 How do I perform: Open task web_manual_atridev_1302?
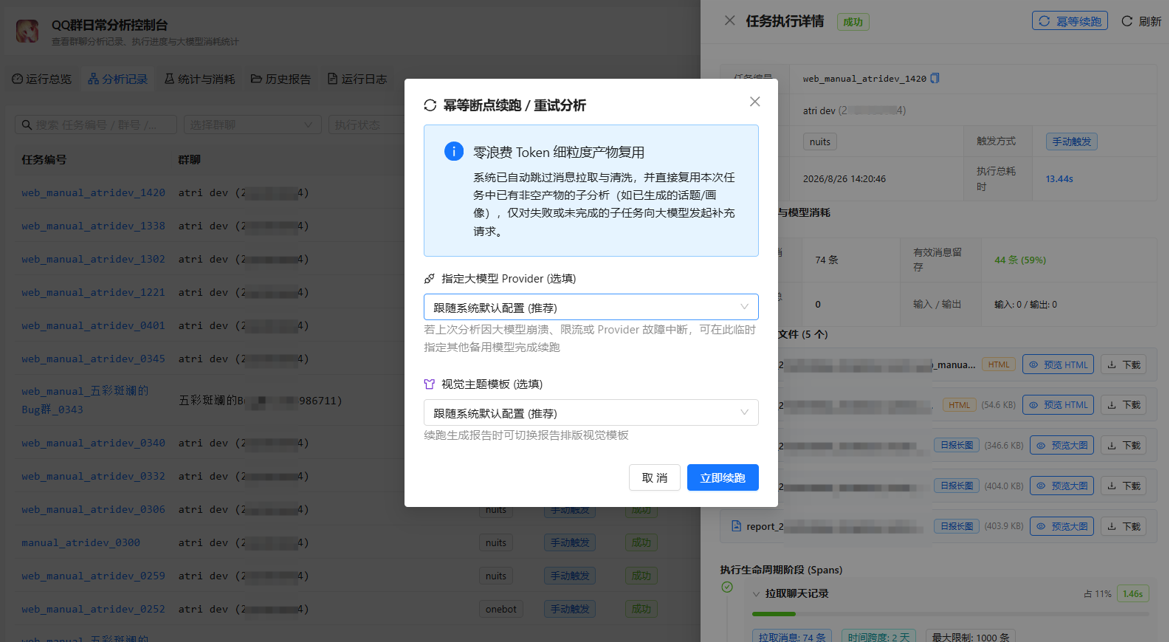click(93, 259)
